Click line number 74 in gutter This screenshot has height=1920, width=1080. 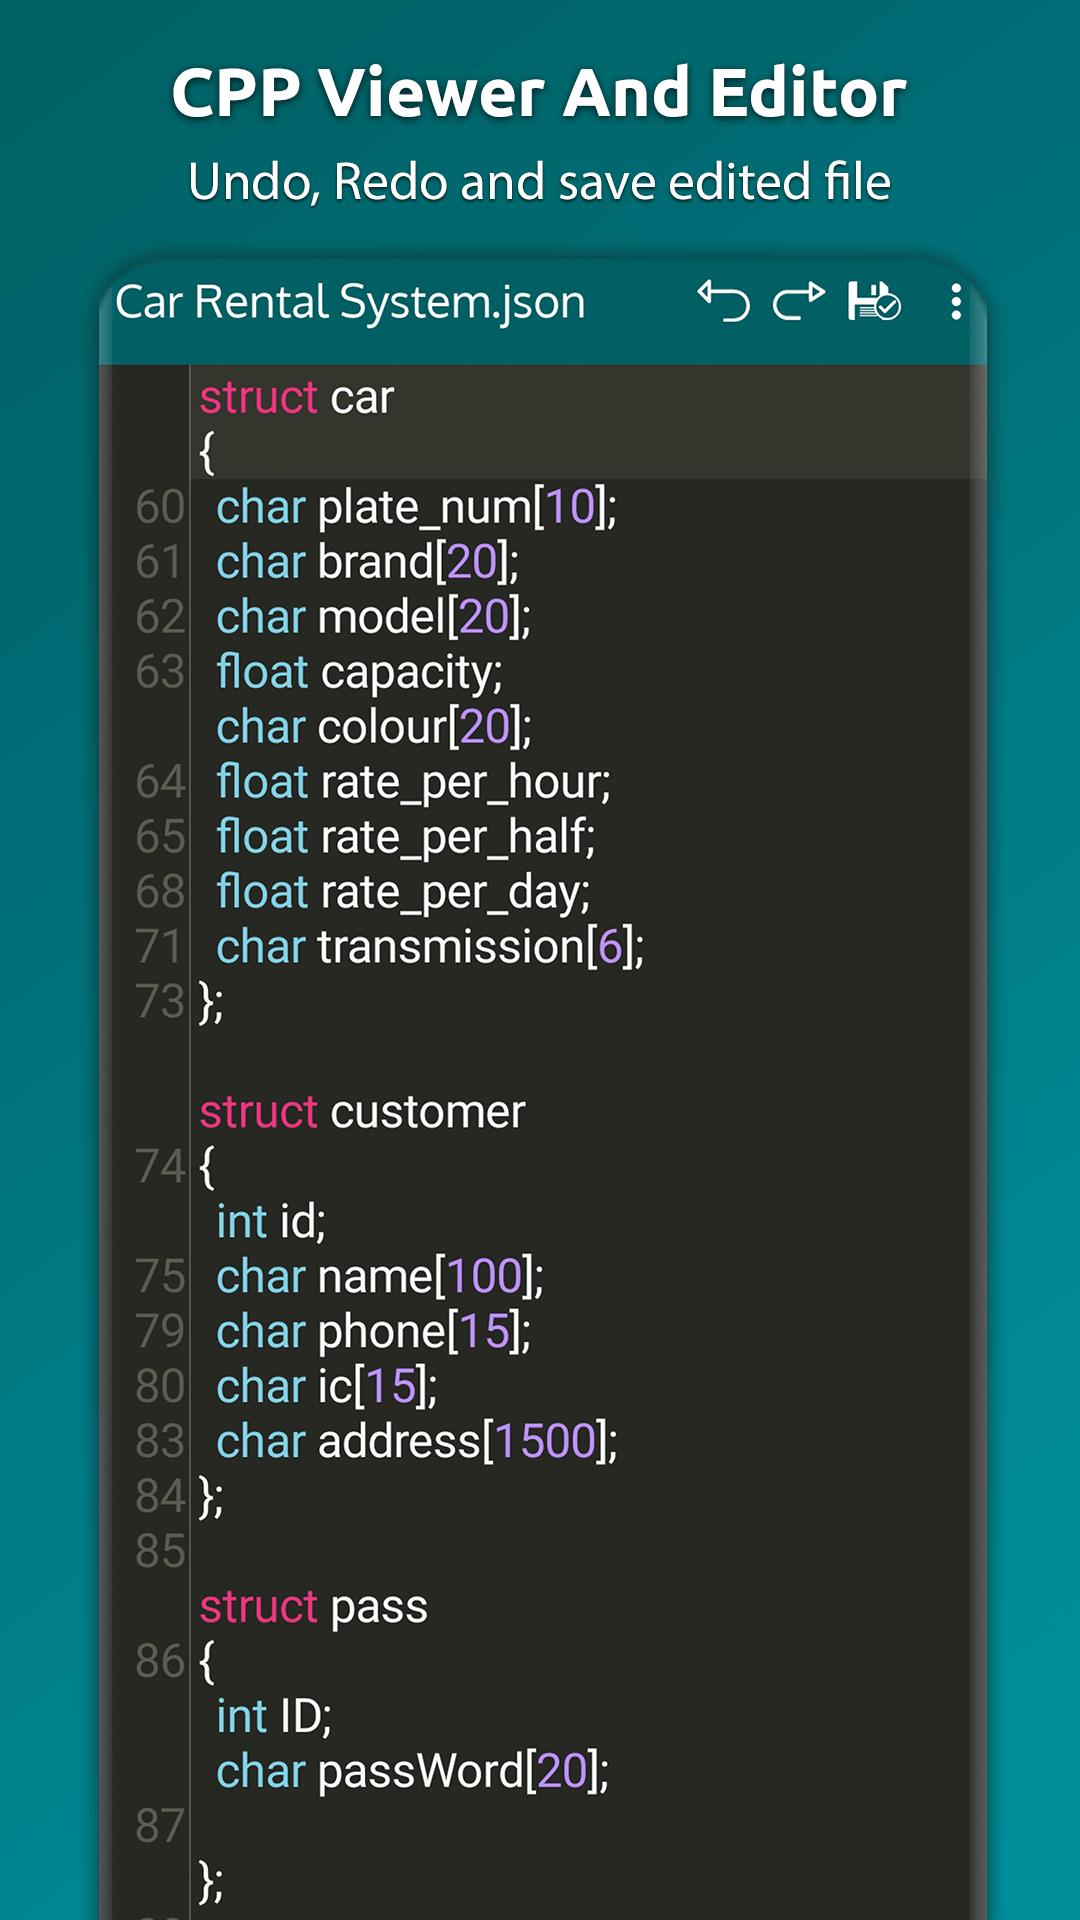[160, 1167]
